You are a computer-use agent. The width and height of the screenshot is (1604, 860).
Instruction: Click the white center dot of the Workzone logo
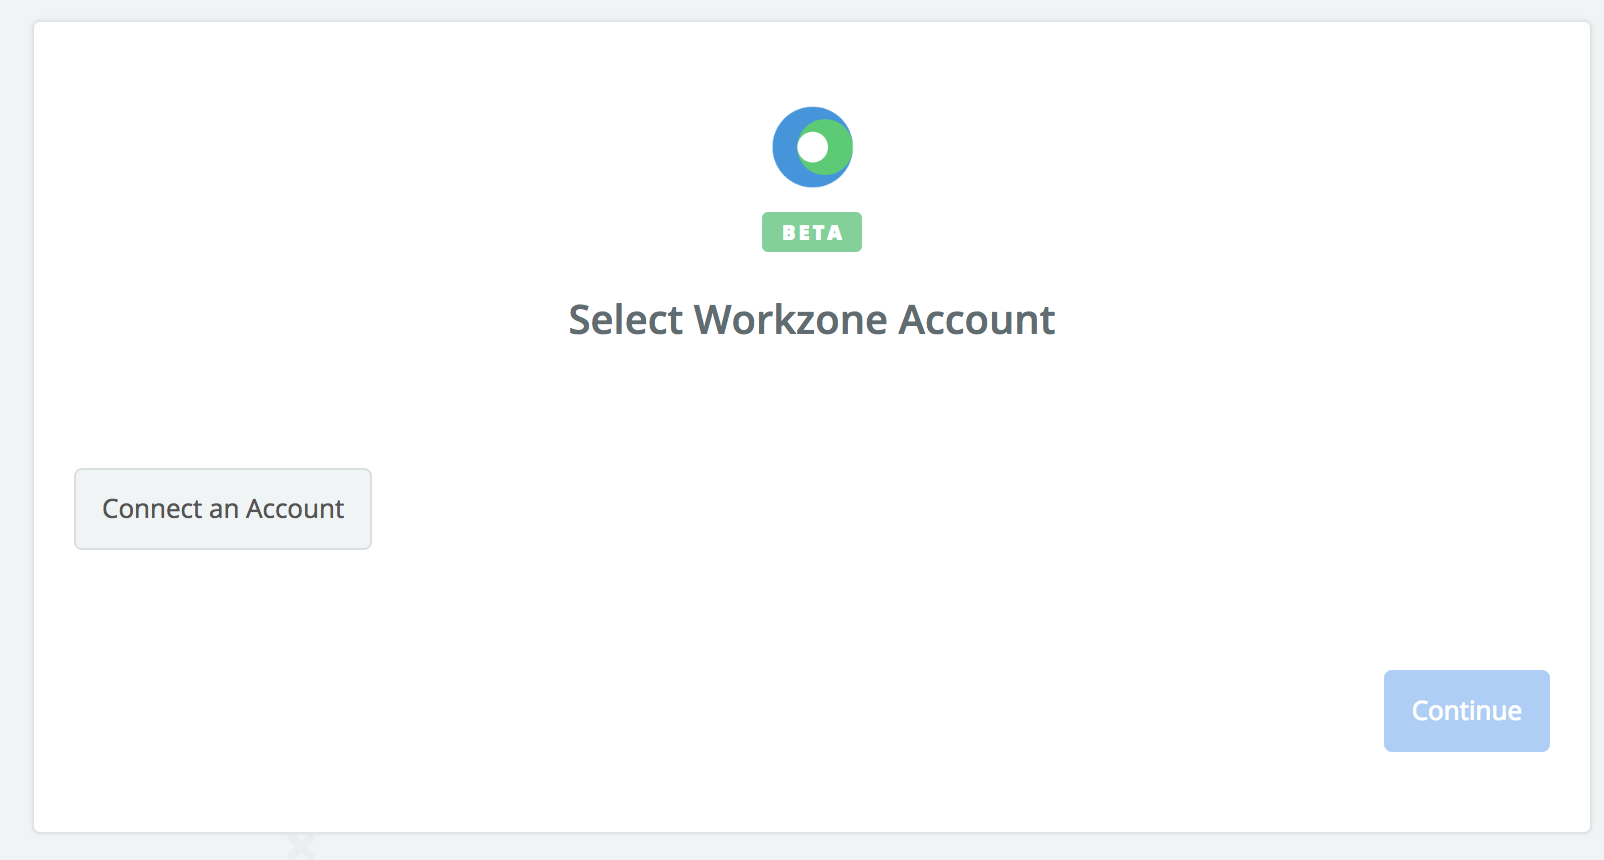pos(813,147)
